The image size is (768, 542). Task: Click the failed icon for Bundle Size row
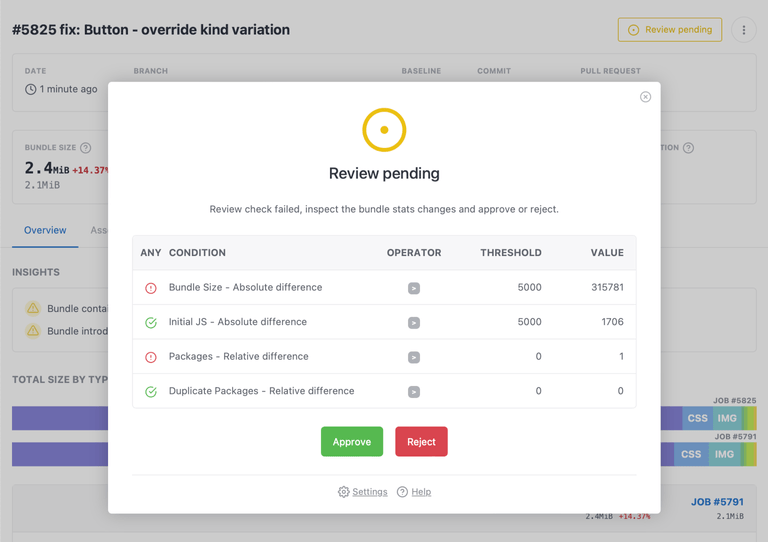point(151,288)
